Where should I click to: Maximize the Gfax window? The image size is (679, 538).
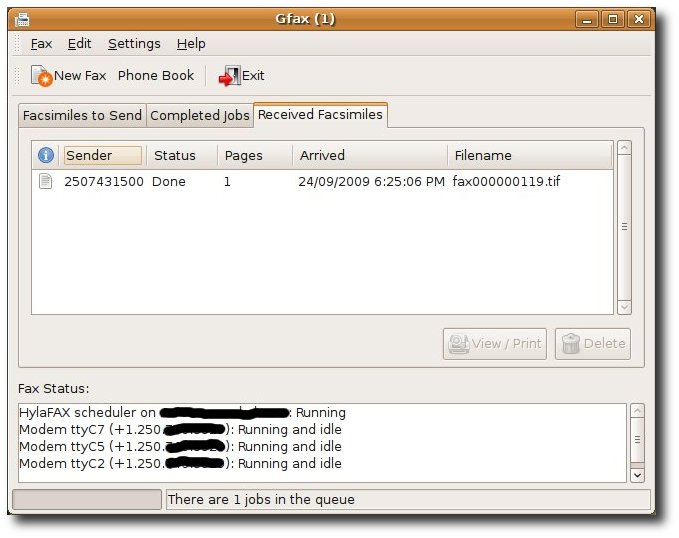(x=613, y=19)
